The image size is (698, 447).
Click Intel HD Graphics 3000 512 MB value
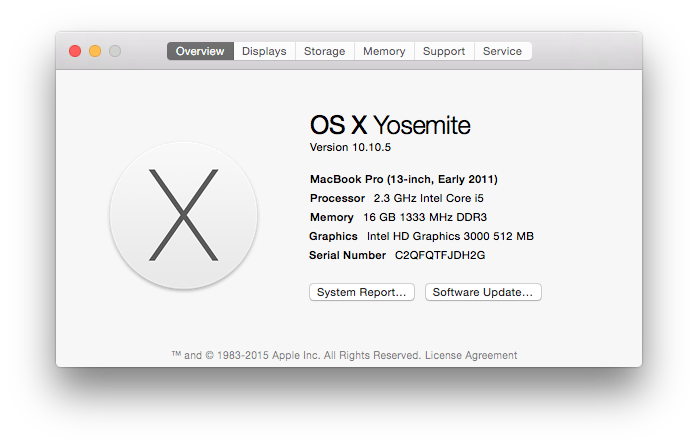pos(450,236)
